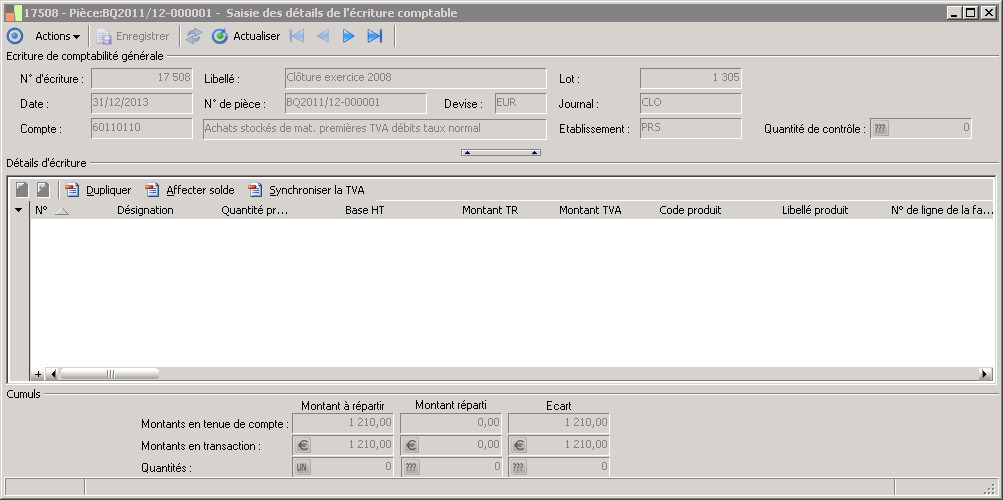Click the Actualiser refresh button
This screenshot has height=500, width=1003.
[x=246, y=36]
